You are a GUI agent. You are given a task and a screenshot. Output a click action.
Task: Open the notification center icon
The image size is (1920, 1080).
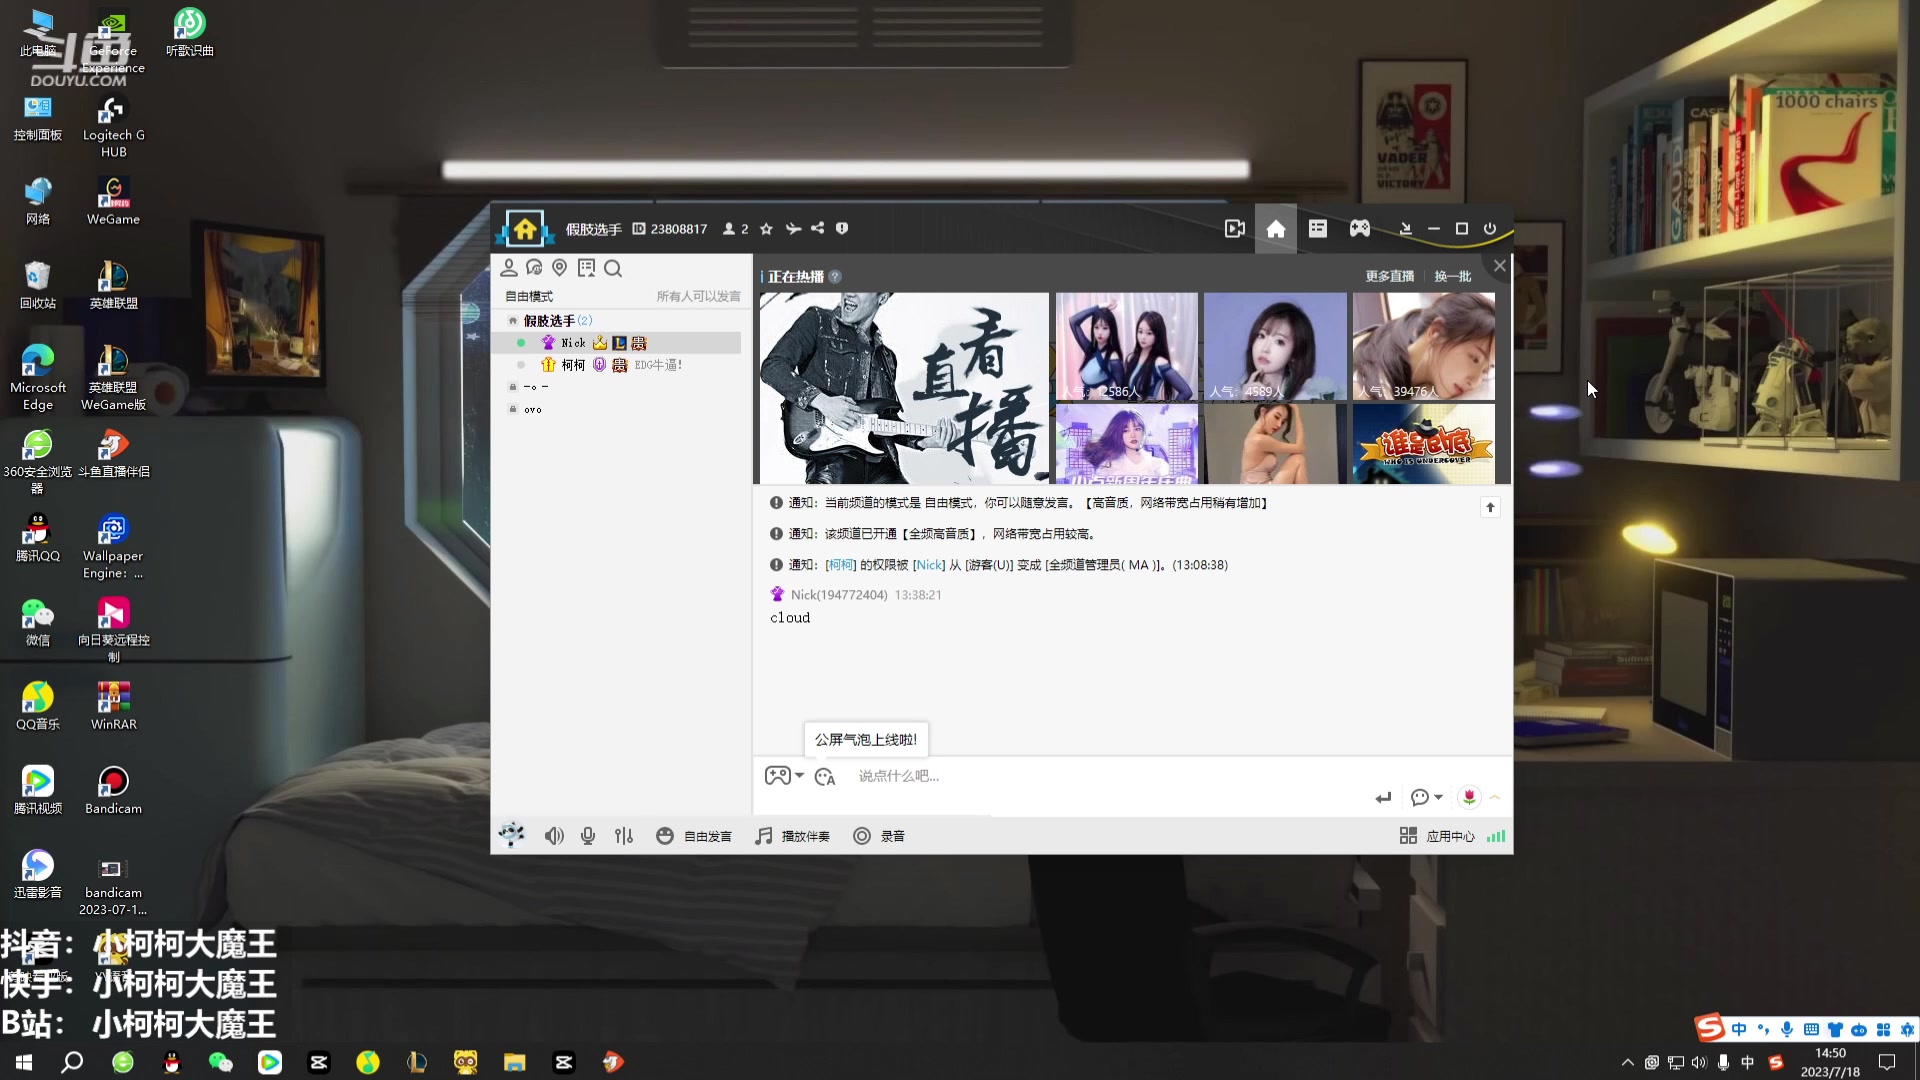pos(1887,1062)
